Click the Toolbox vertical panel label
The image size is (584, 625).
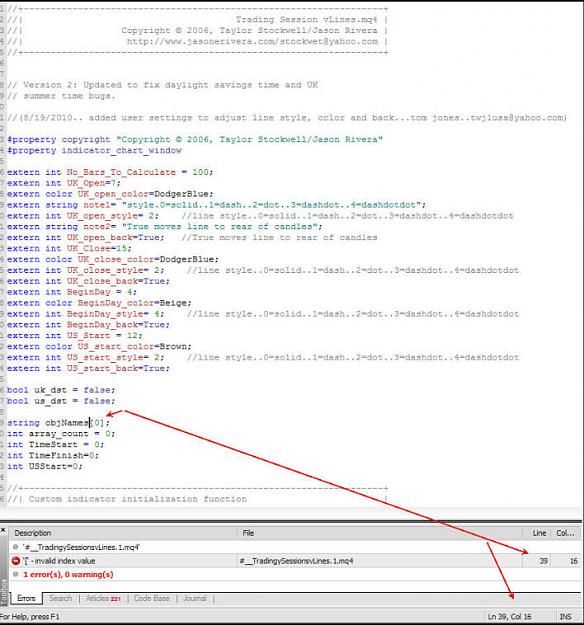pos(4,592)
